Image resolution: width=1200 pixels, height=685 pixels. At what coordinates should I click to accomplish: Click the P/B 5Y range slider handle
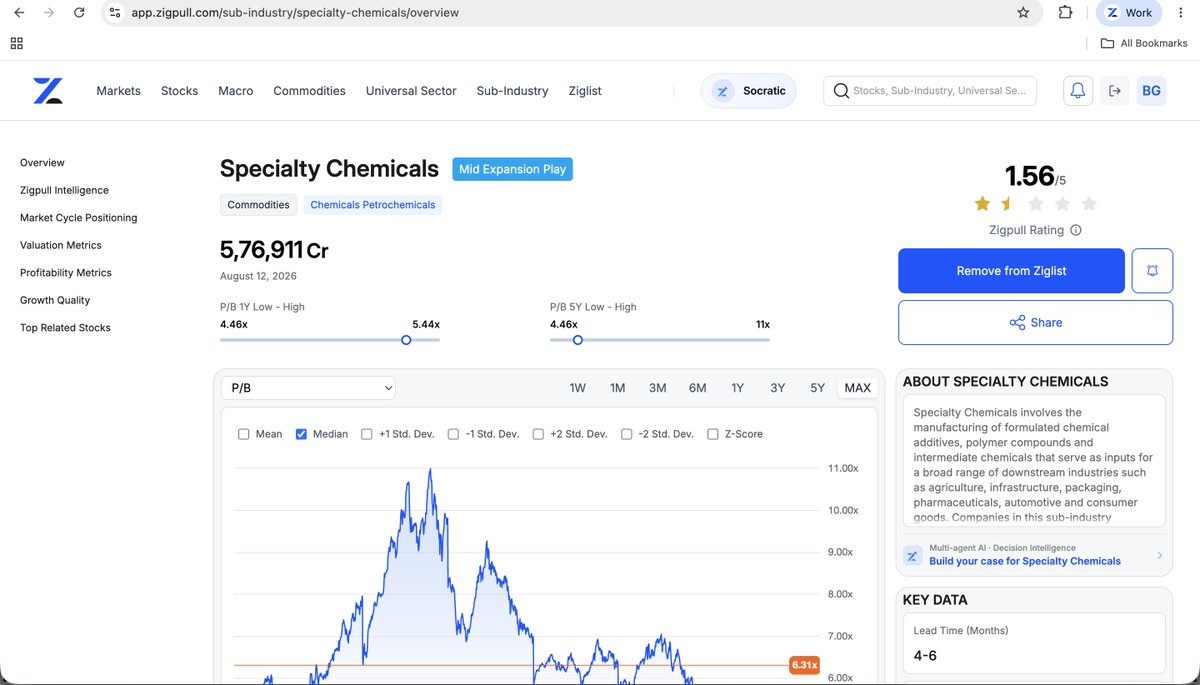click(x=577, y=340)
